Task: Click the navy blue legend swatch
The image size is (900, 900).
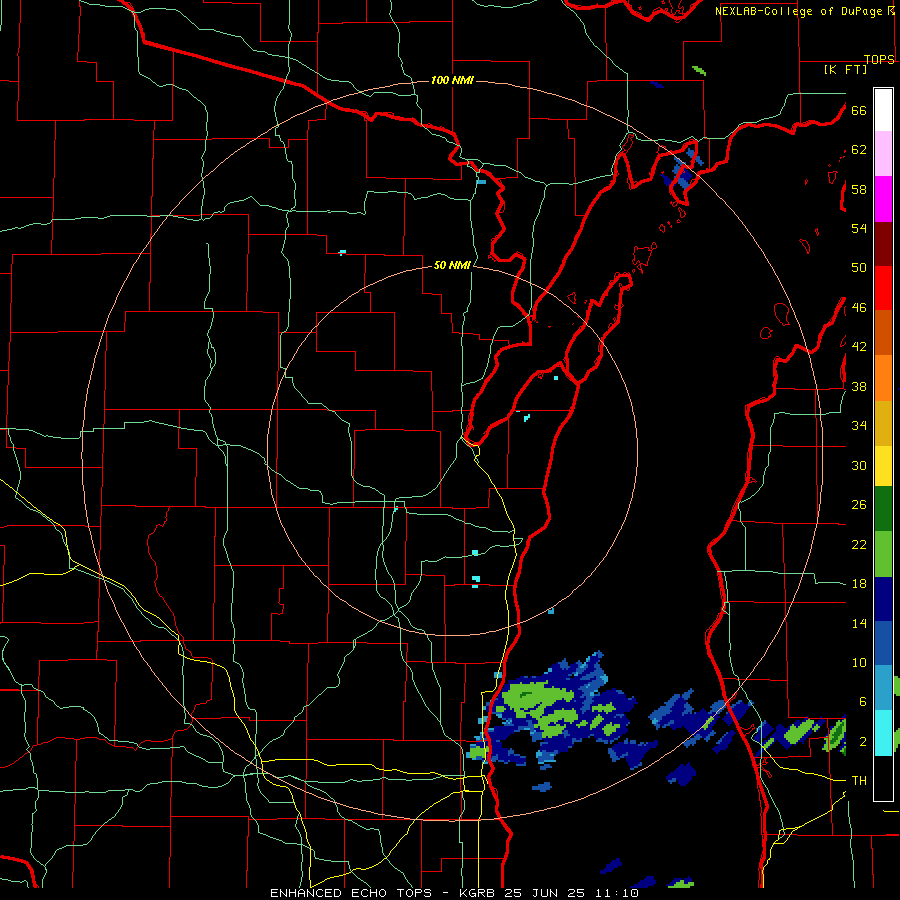Action: pos(883,599)
